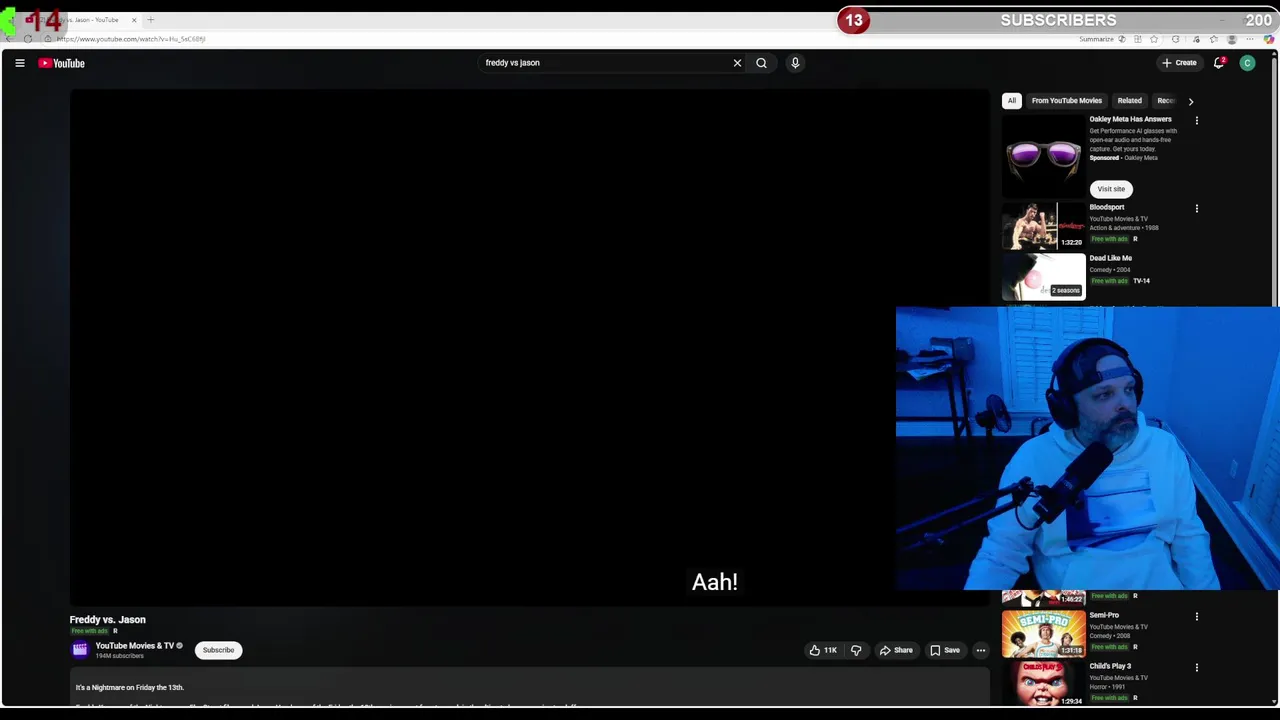Click Visit site on Oakley ad

coord(1111,188)
